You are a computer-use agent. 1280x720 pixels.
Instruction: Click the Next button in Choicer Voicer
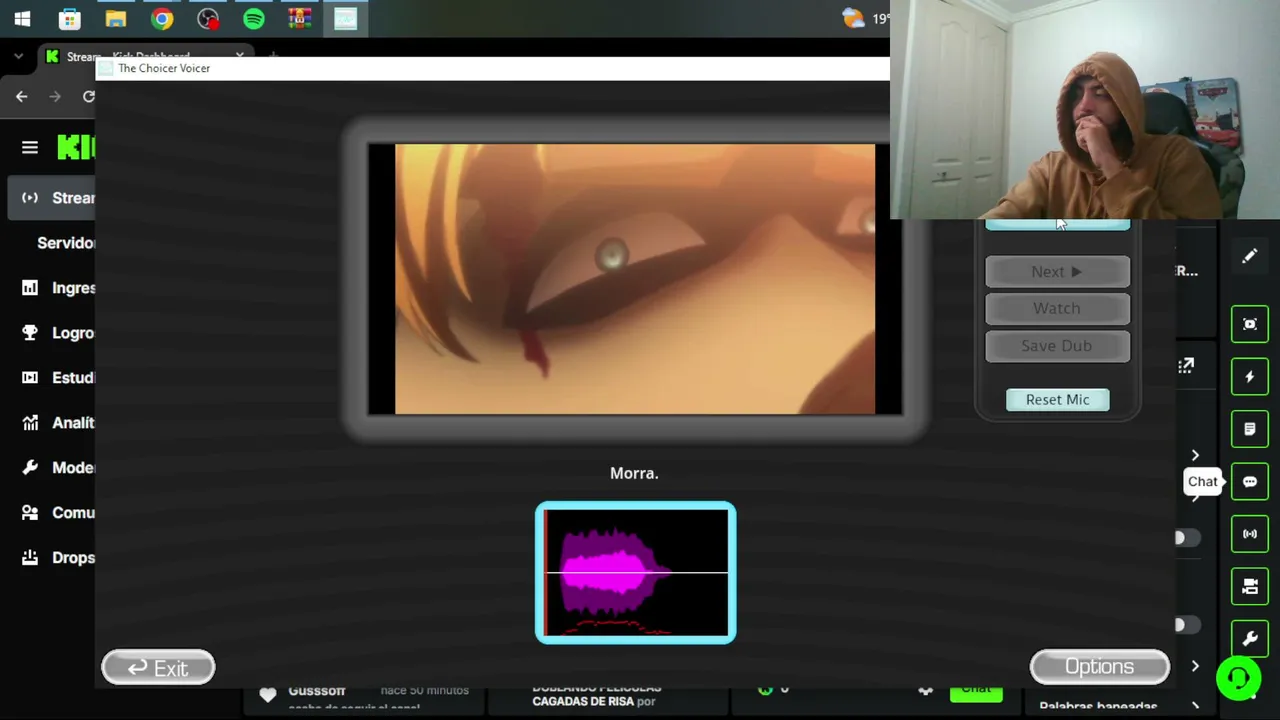coord(1057,271)
